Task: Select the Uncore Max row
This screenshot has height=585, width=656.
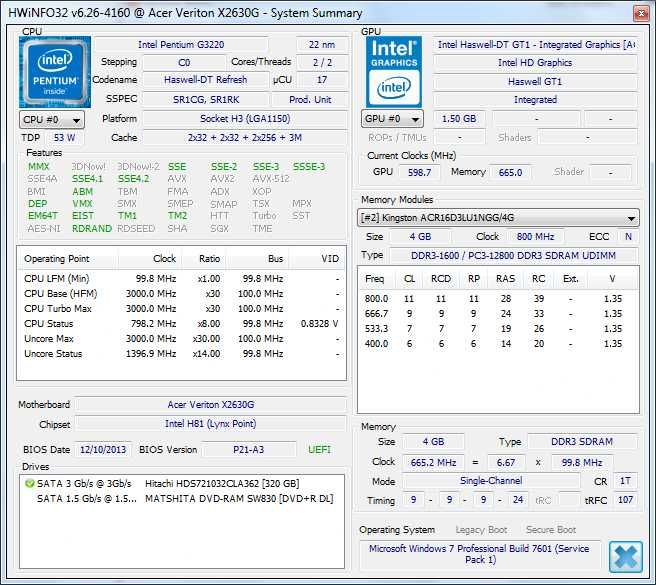Action: click(x=181, y=339)
